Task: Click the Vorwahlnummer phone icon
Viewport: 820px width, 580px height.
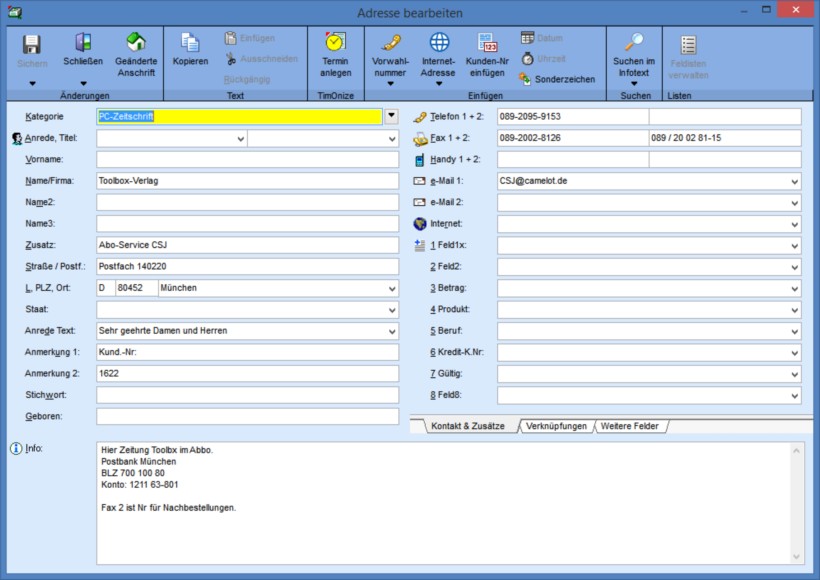Action: click(391, 42)
